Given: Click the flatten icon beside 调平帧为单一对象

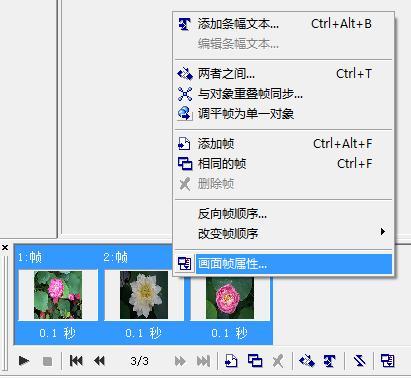Looking at the screenshot, I should 185,114.
